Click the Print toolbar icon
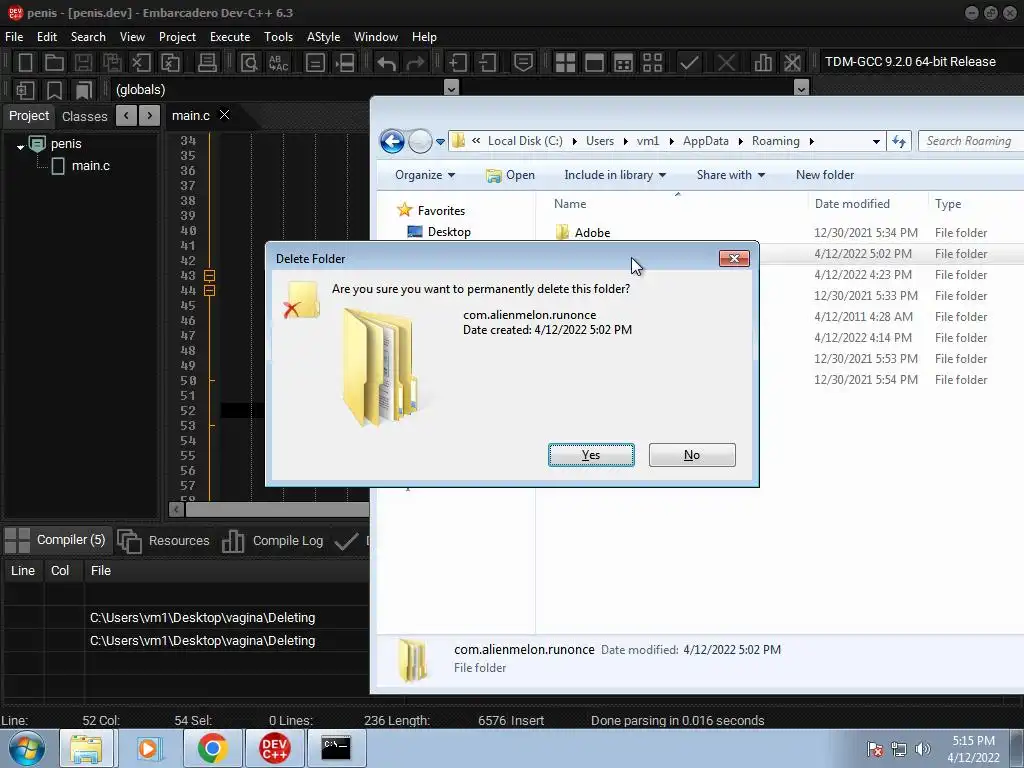This screenshot has width=1024, height=768. point(207,63)
